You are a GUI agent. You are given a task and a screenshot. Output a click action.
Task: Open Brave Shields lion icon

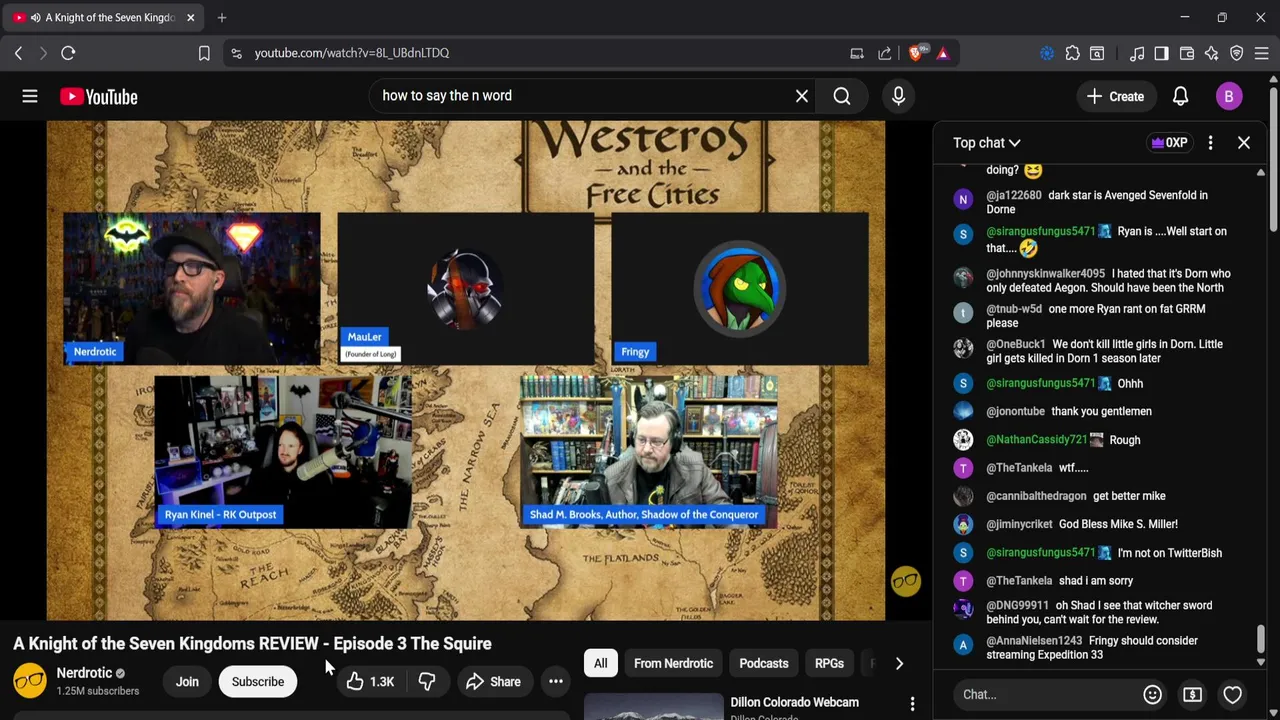(916, 53)
